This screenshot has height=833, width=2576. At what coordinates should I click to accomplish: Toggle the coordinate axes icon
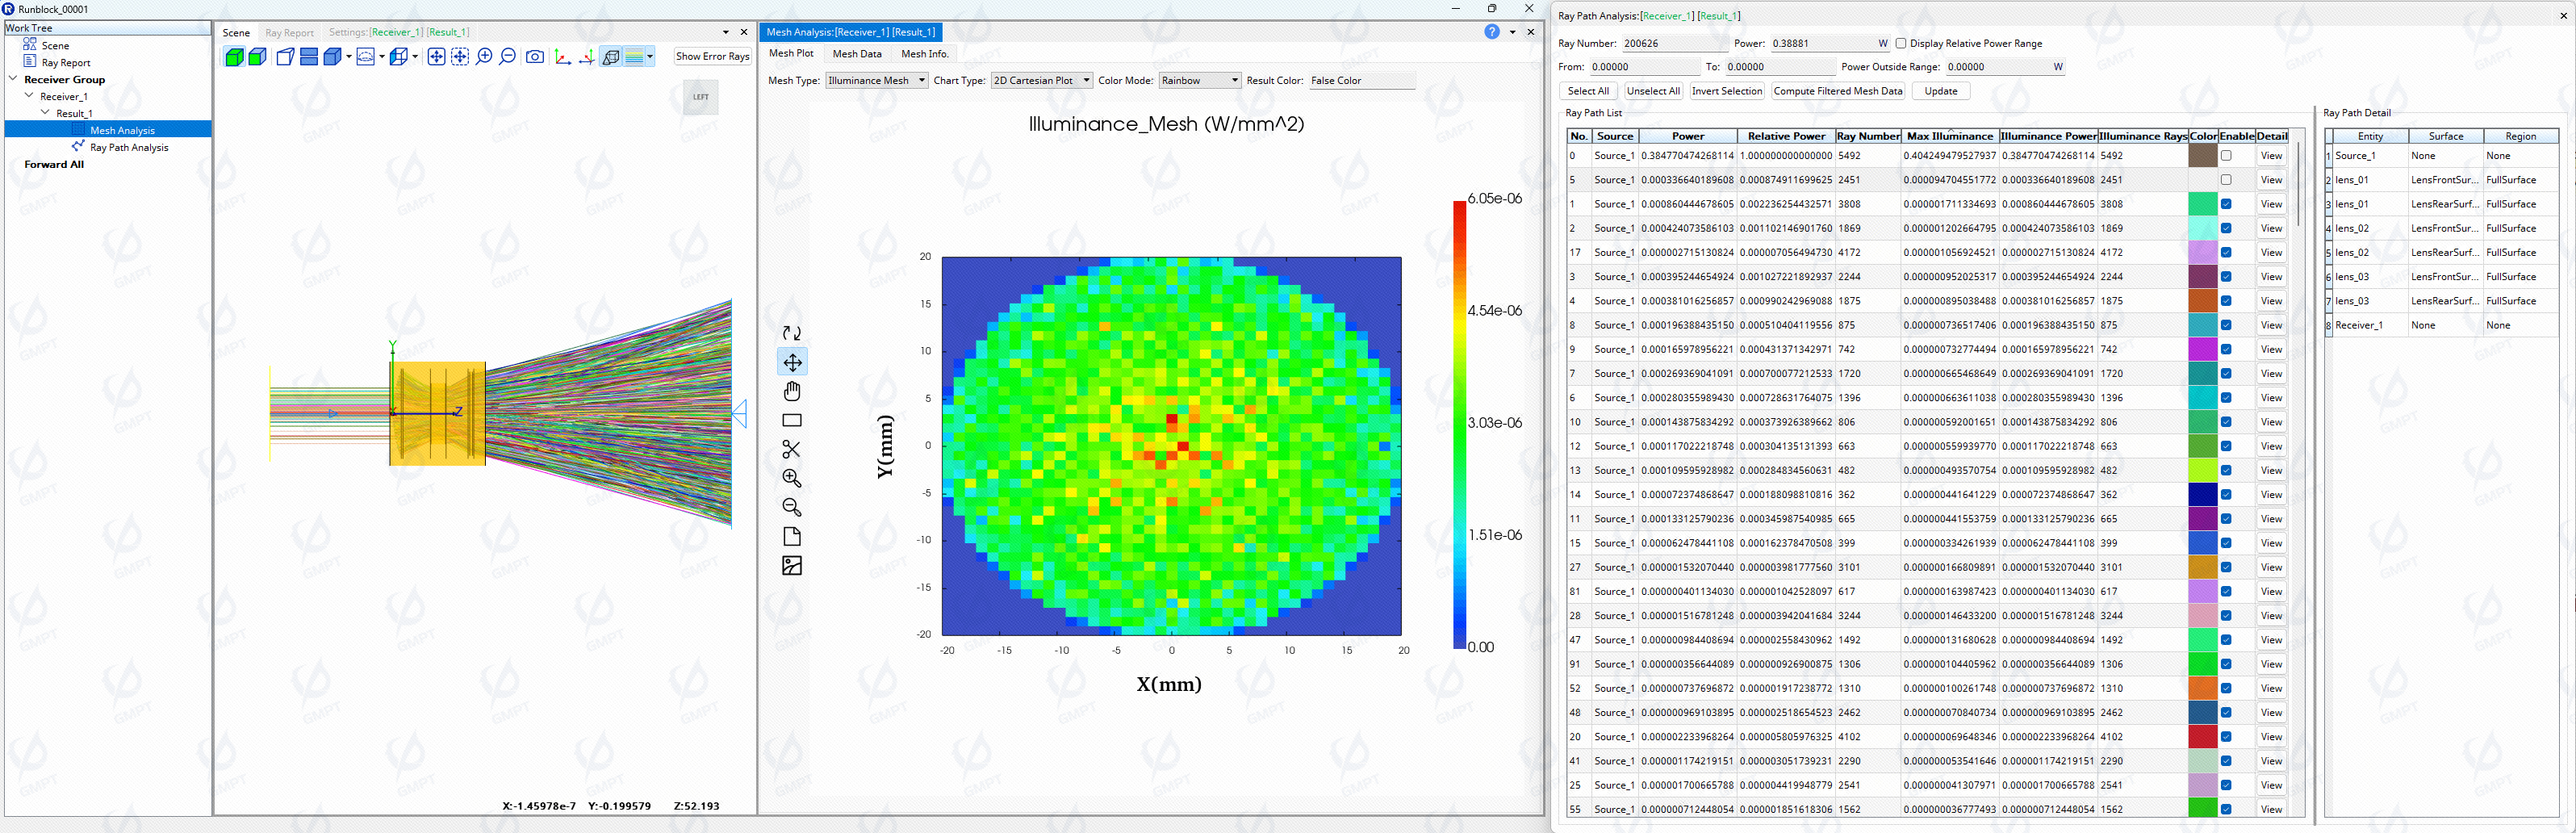tap(563, 57)
